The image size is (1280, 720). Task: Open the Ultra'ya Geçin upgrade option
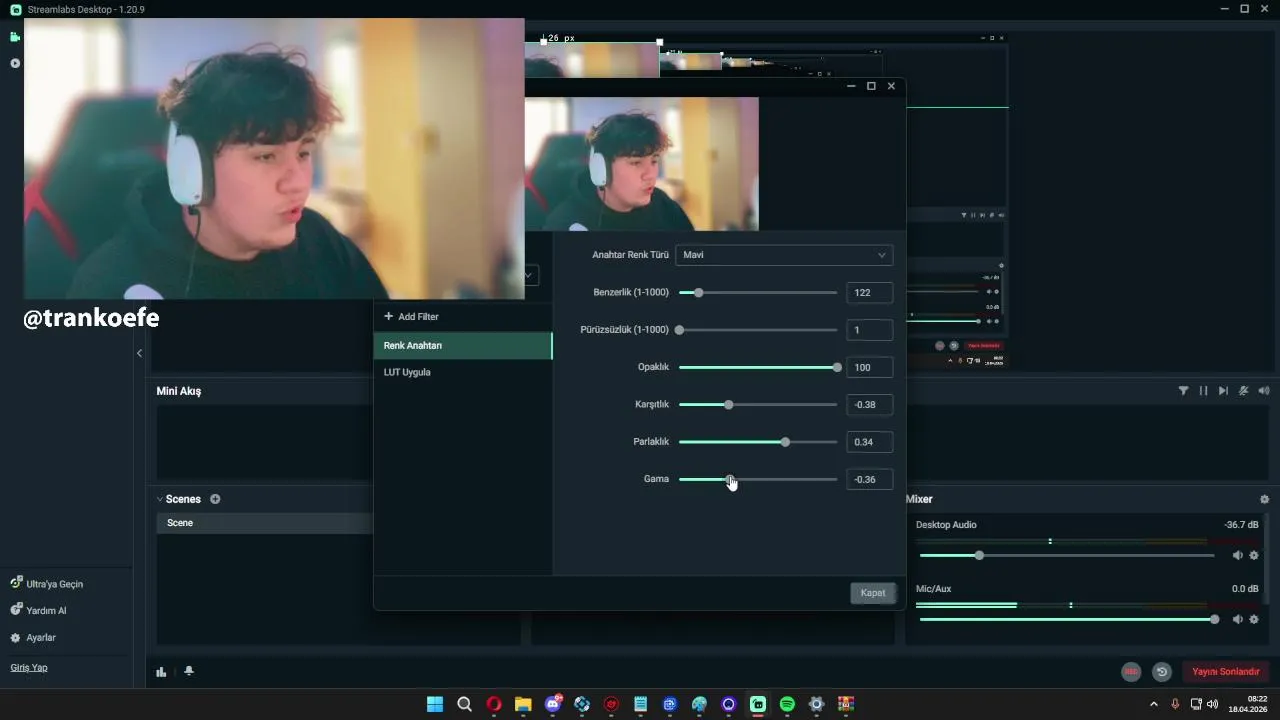[x=47, y=584]
